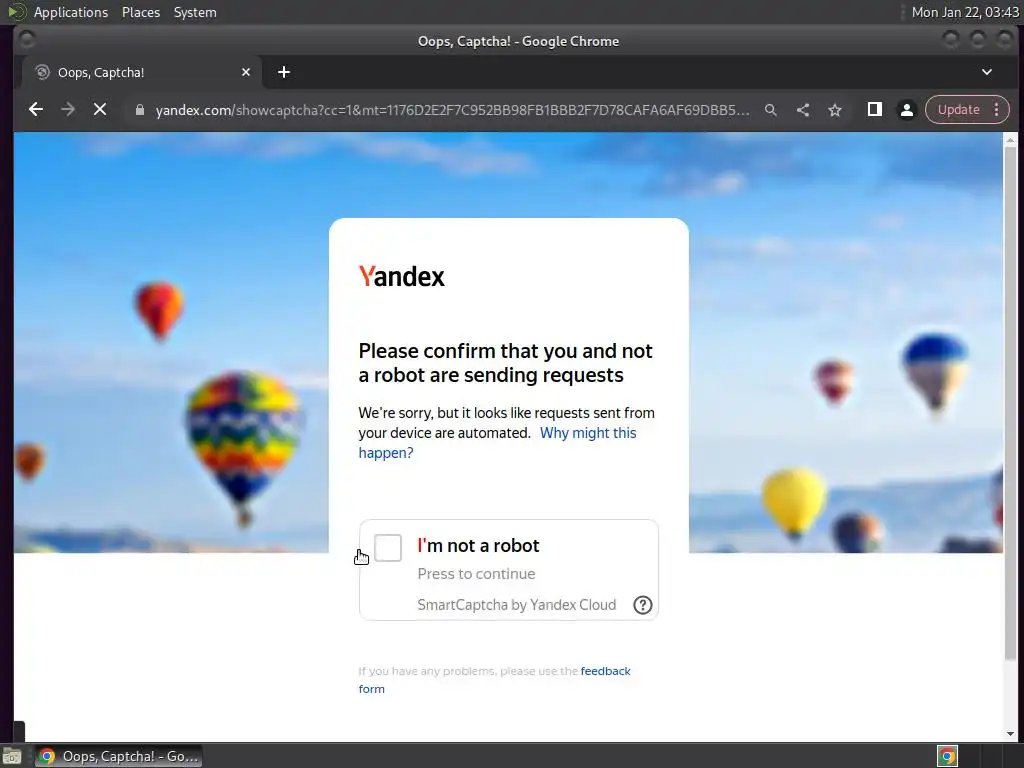This screenshot has width=1024, height=768.
Task: Stop loading the page with the X button
Action: (x=100, y=110)
